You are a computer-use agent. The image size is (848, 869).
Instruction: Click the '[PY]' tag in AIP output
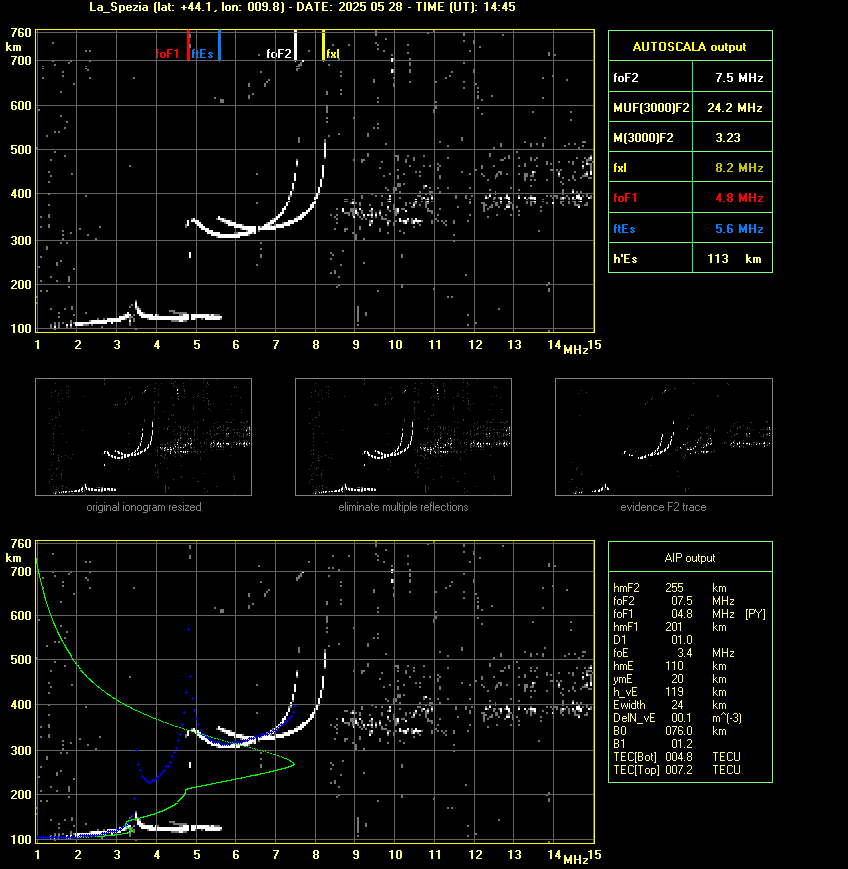click(x=755, y=614)
